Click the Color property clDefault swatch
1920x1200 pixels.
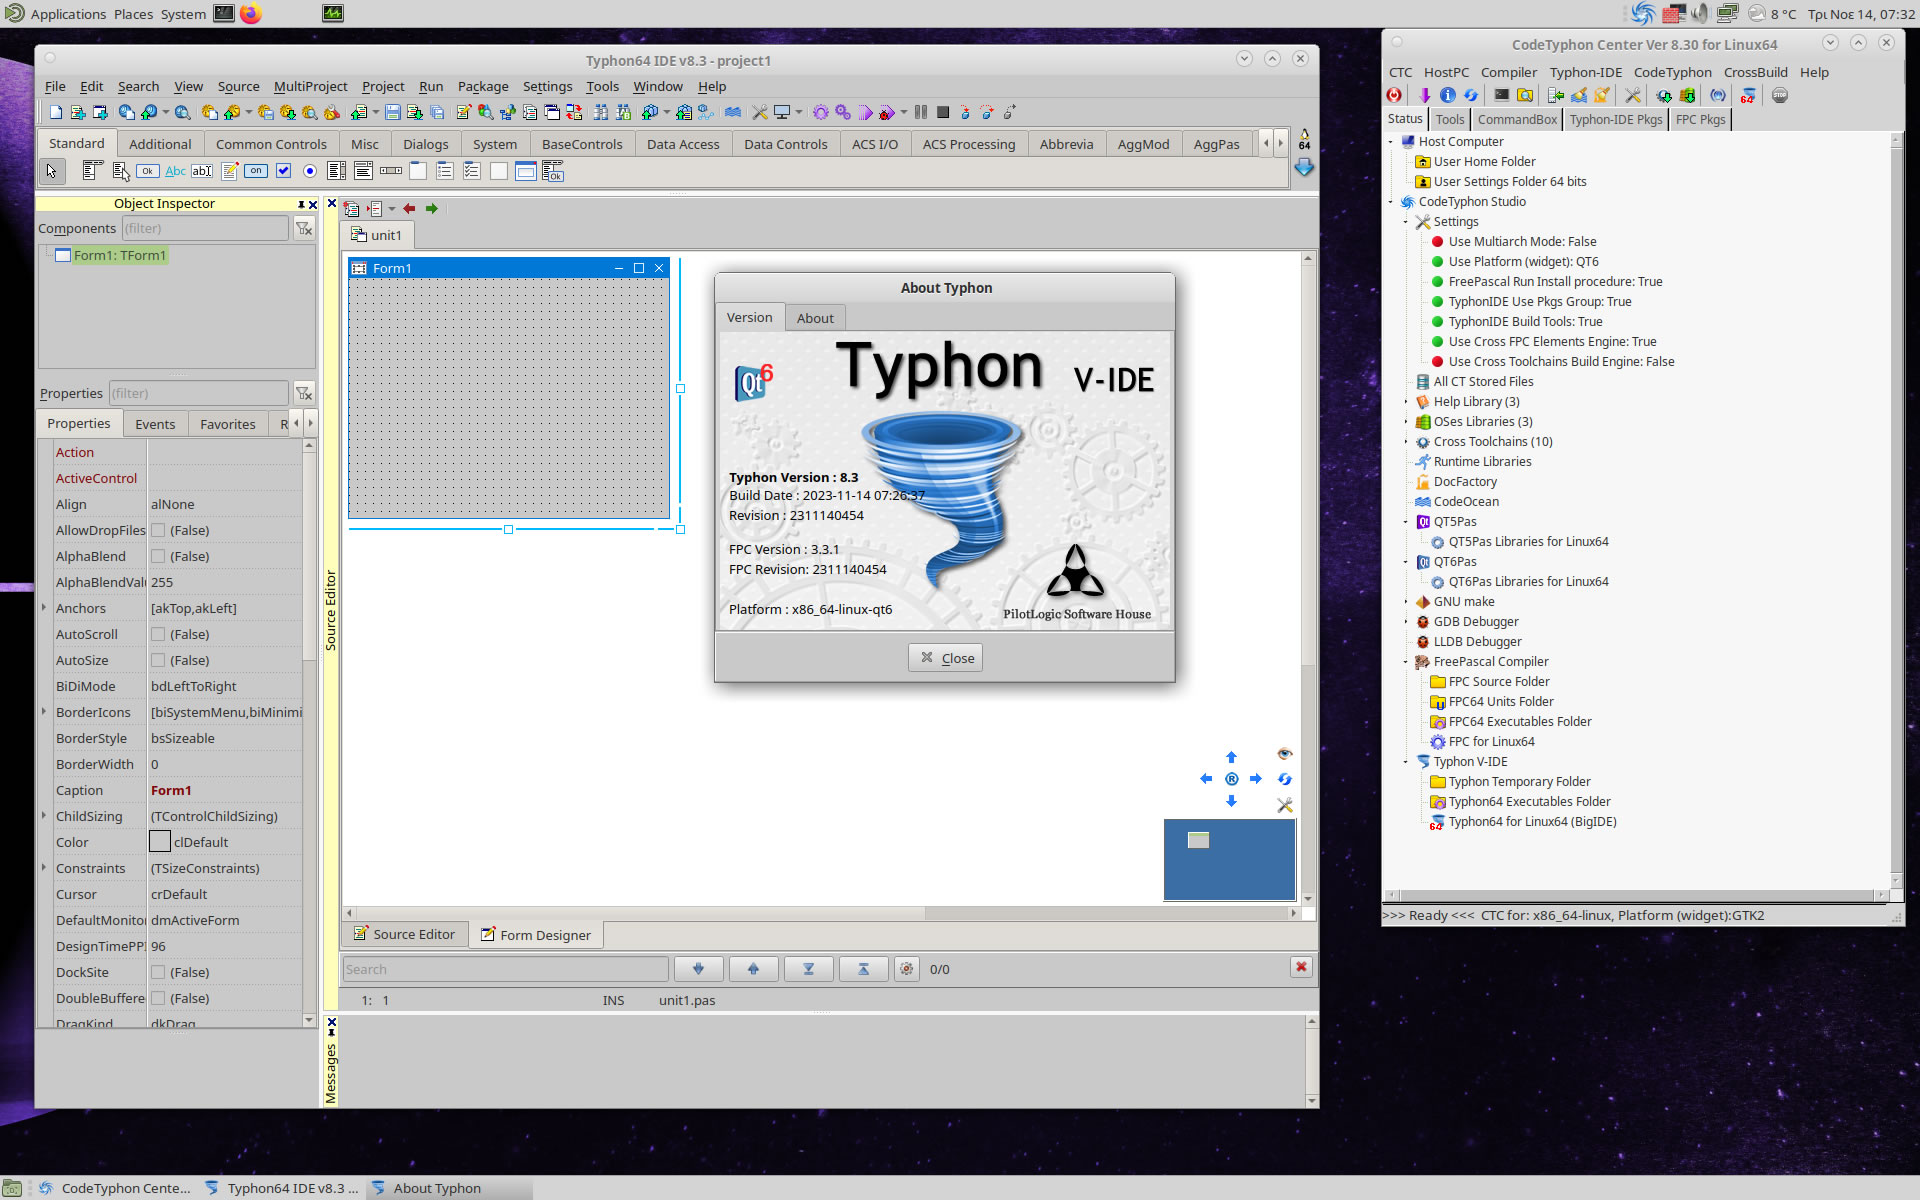click(160, 842)
